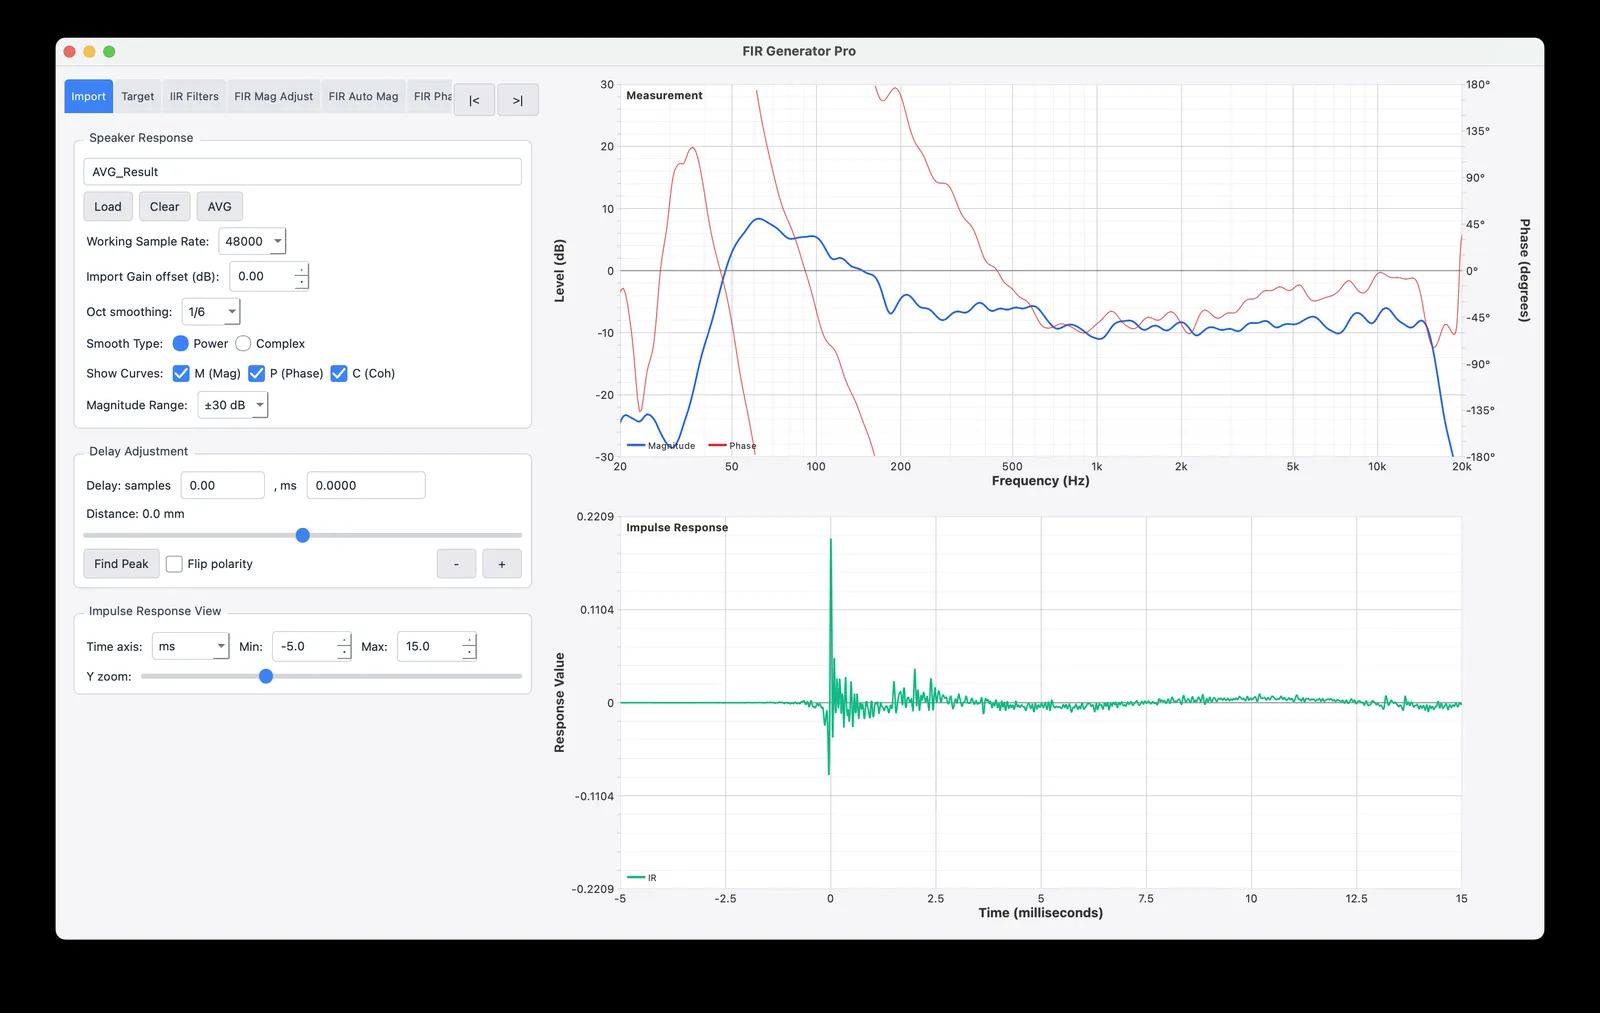Click the minus delay button

click(x=456, y=564)
